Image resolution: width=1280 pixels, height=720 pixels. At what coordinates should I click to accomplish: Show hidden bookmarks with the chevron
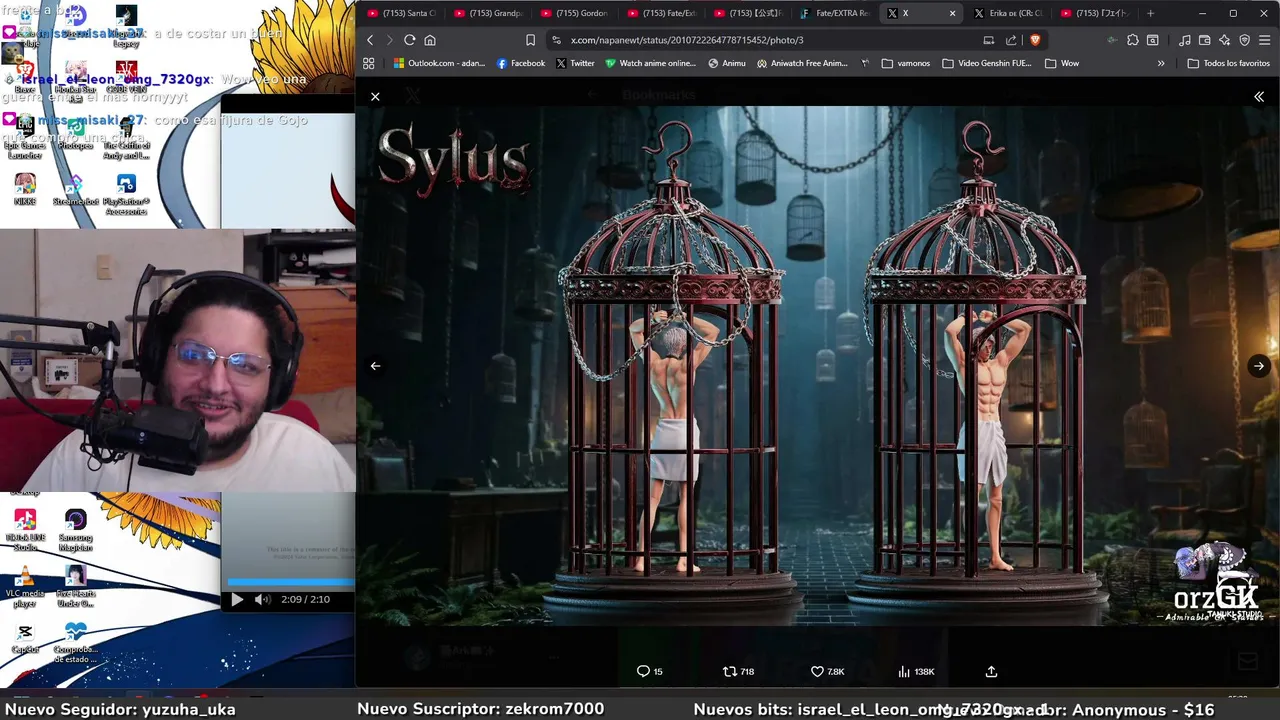coord(1161,63)
